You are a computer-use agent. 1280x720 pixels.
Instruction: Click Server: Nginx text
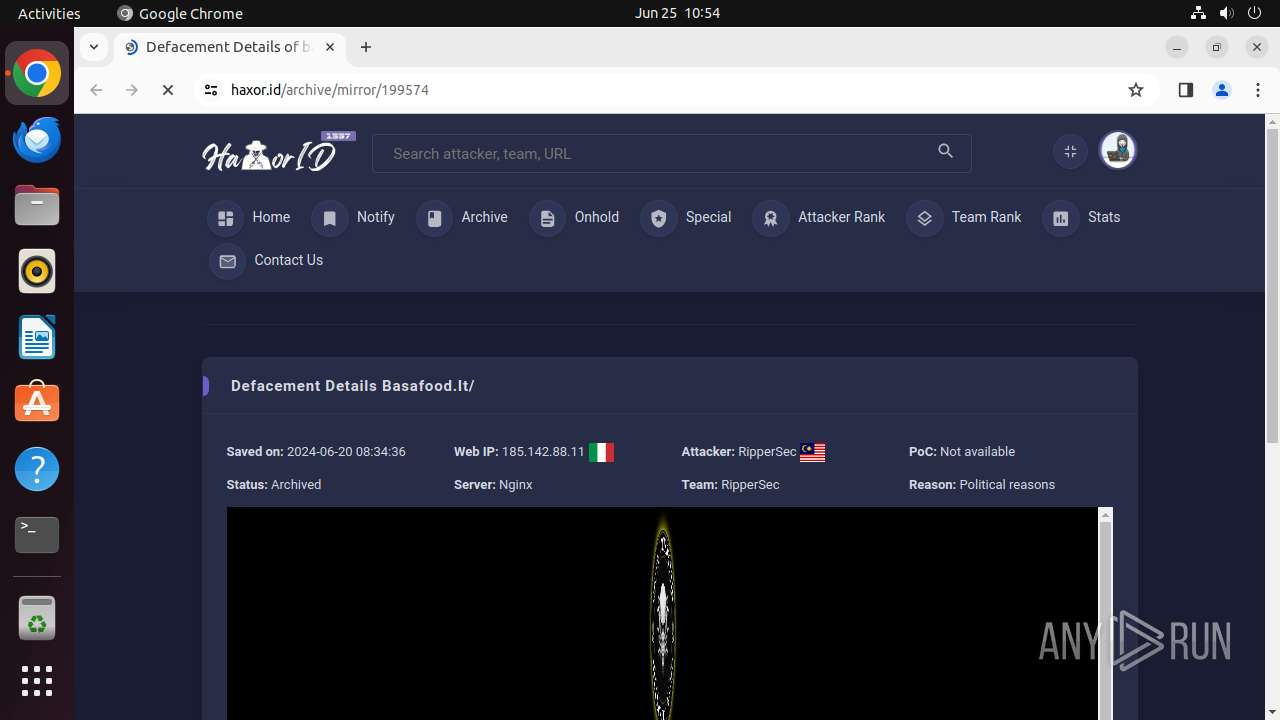pyautogui.click(x=493, y=485)
